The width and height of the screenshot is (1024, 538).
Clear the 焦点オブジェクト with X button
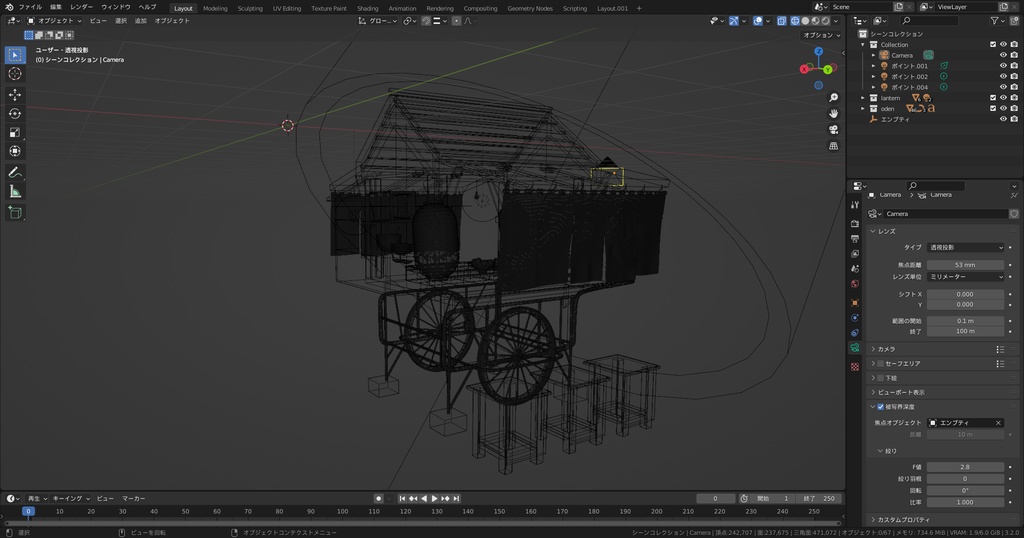click(998, 423)
